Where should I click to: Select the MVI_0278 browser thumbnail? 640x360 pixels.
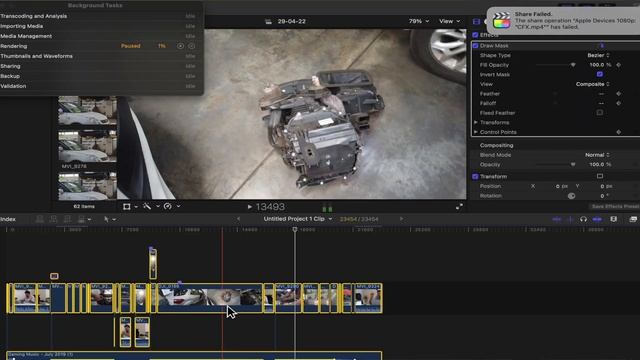tap(87, 146)
